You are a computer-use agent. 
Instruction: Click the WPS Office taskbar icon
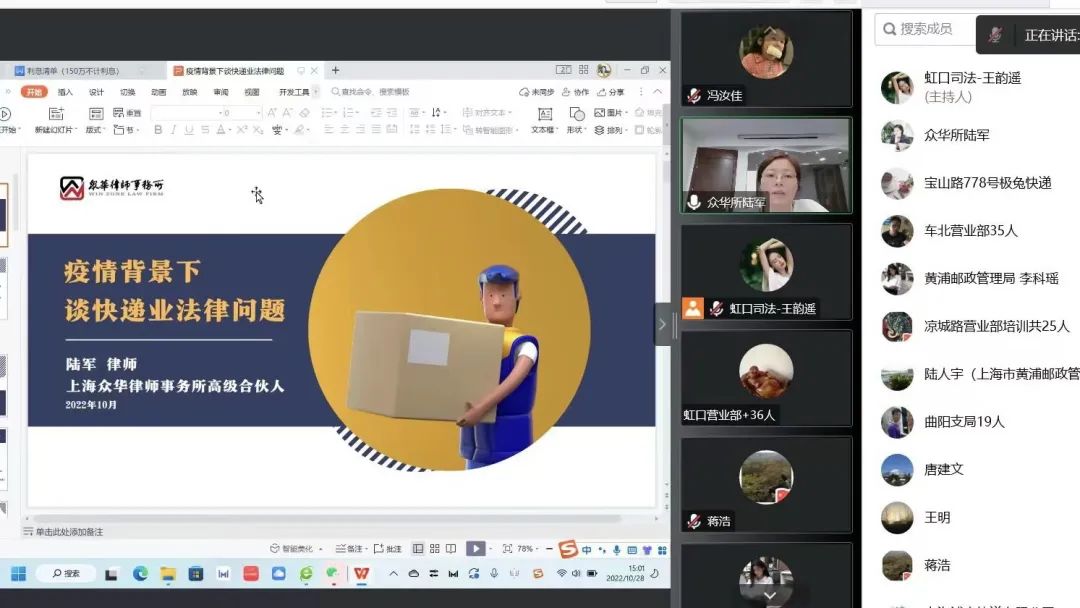[362, 574]
